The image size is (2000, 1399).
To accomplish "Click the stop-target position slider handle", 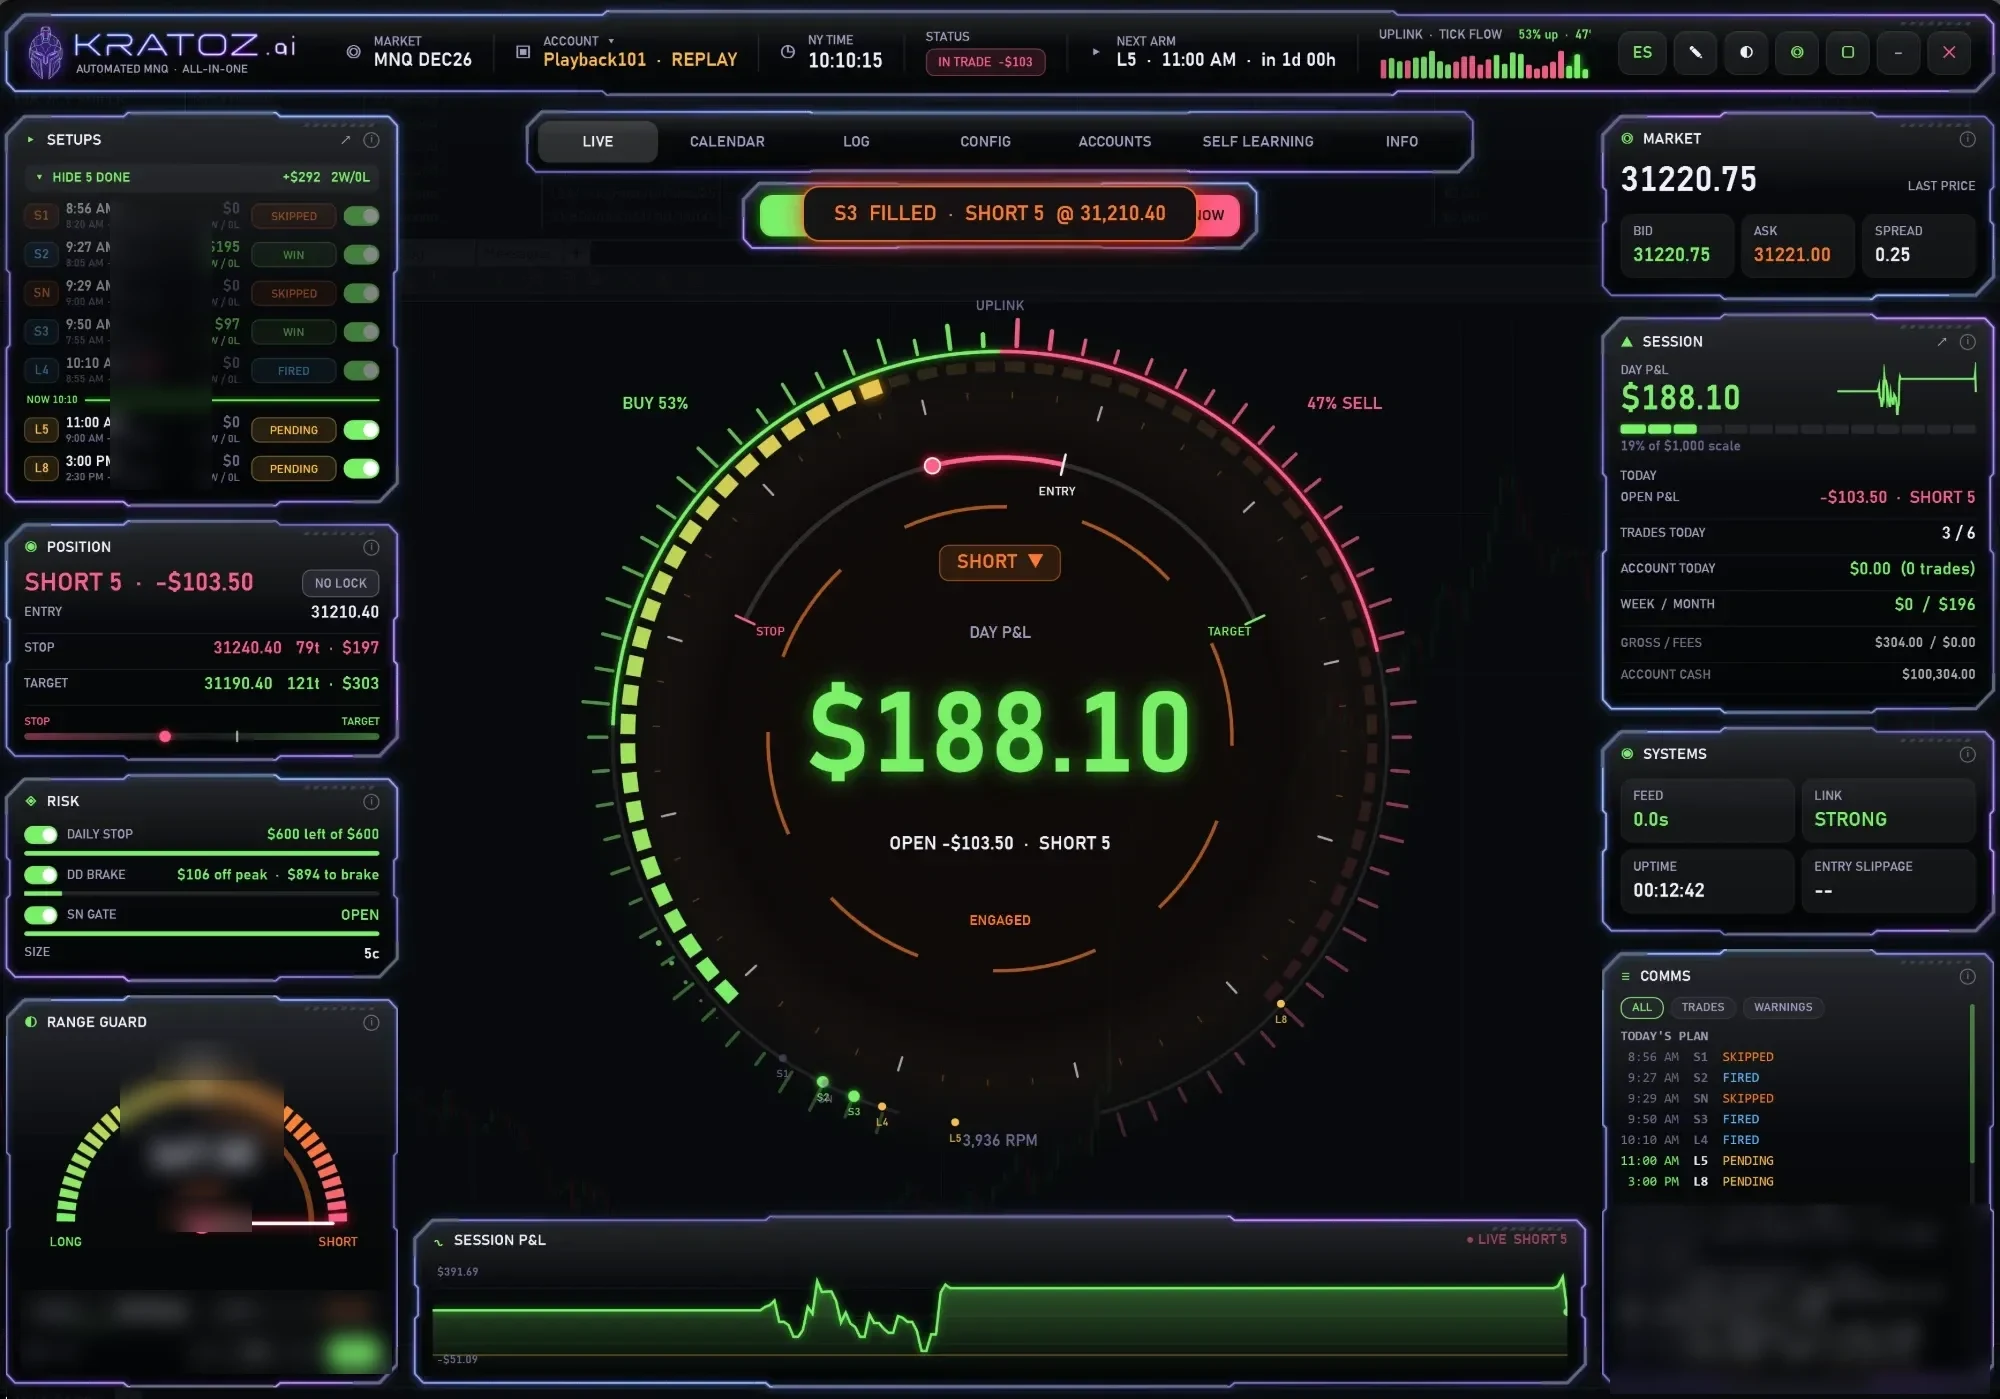I will click(165, 737).
